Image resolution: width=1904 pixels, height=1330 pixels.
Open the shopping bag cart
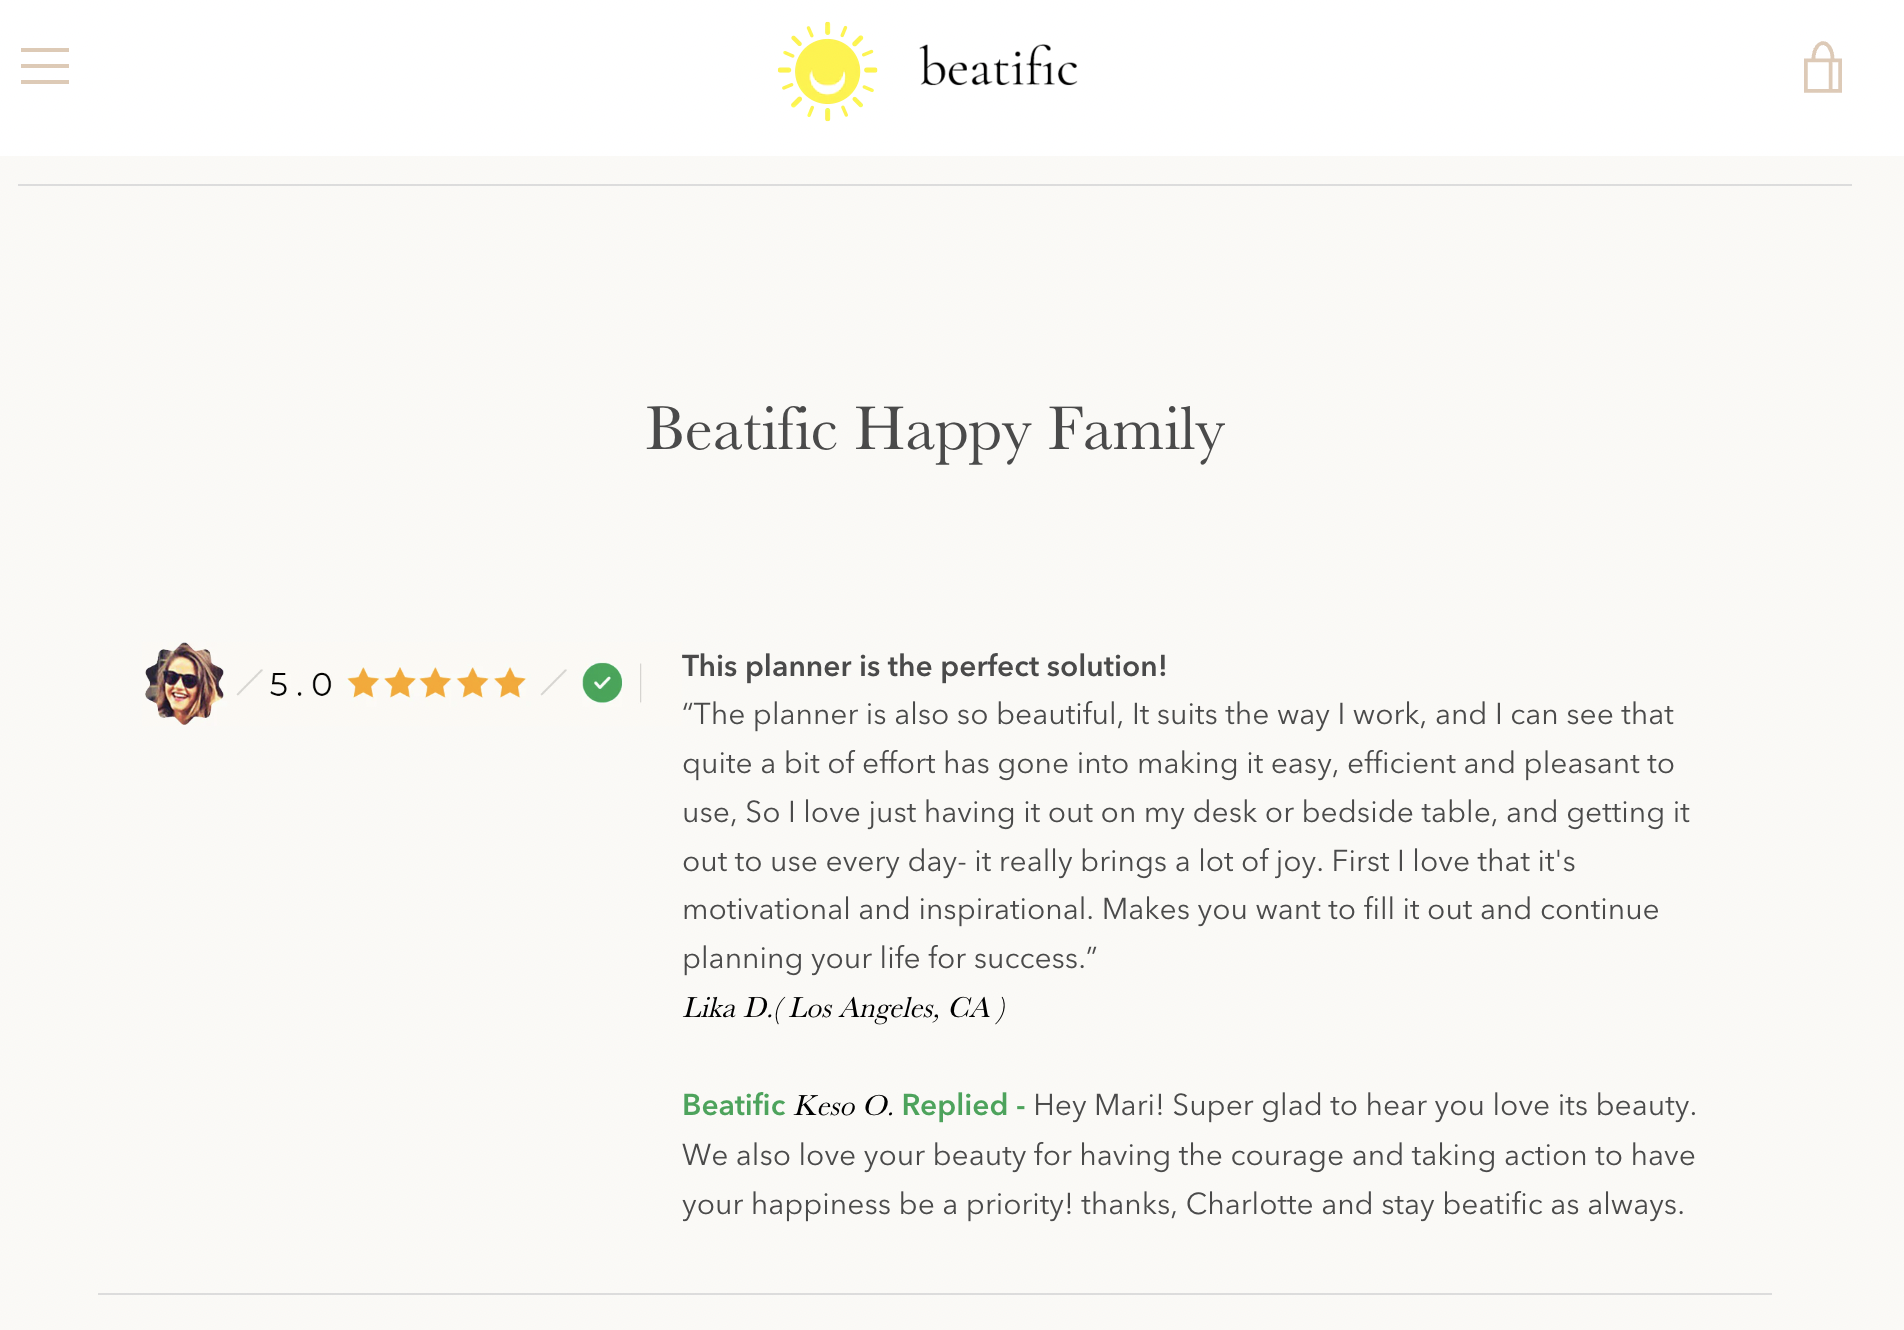click(x=1822, y=68)
